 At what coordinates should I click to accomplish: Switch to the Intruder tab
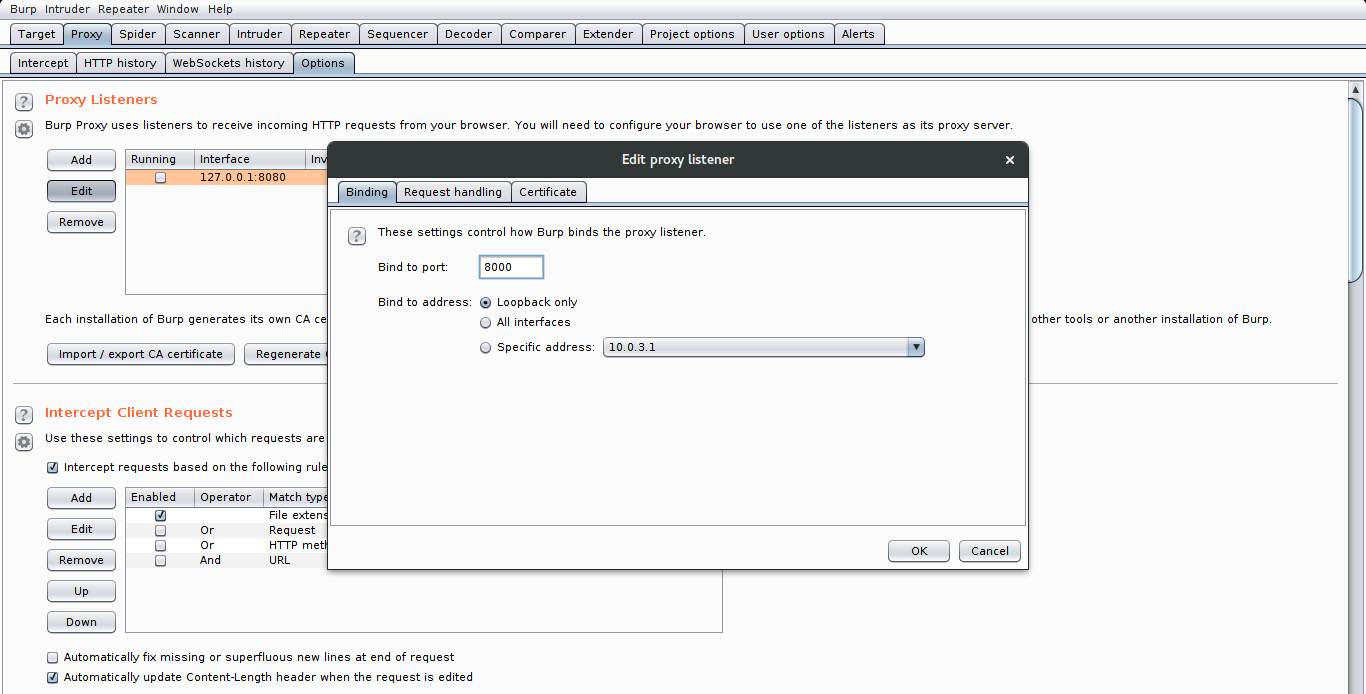point(260,34)
